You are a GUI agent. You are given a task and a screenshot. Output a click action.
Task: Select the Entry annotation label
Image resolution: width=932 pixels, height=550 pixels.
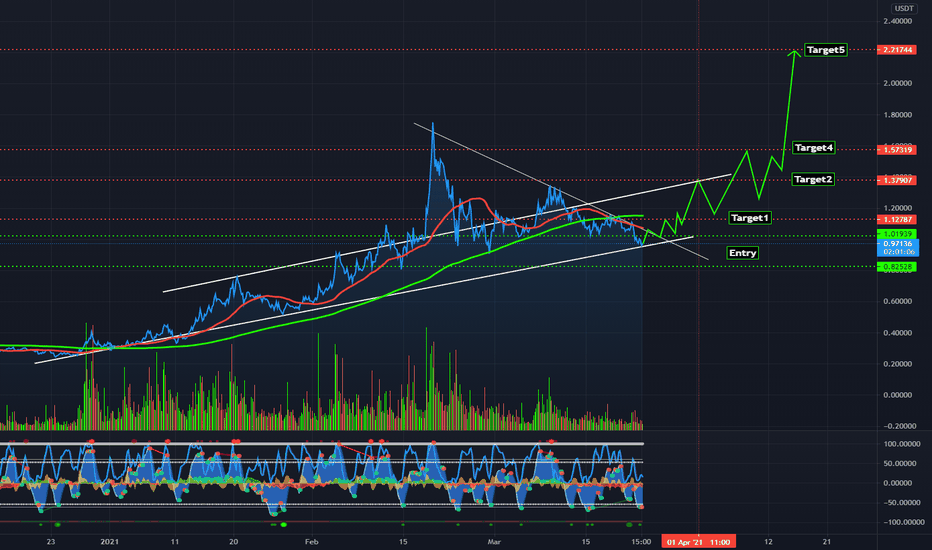click(742, 253)
